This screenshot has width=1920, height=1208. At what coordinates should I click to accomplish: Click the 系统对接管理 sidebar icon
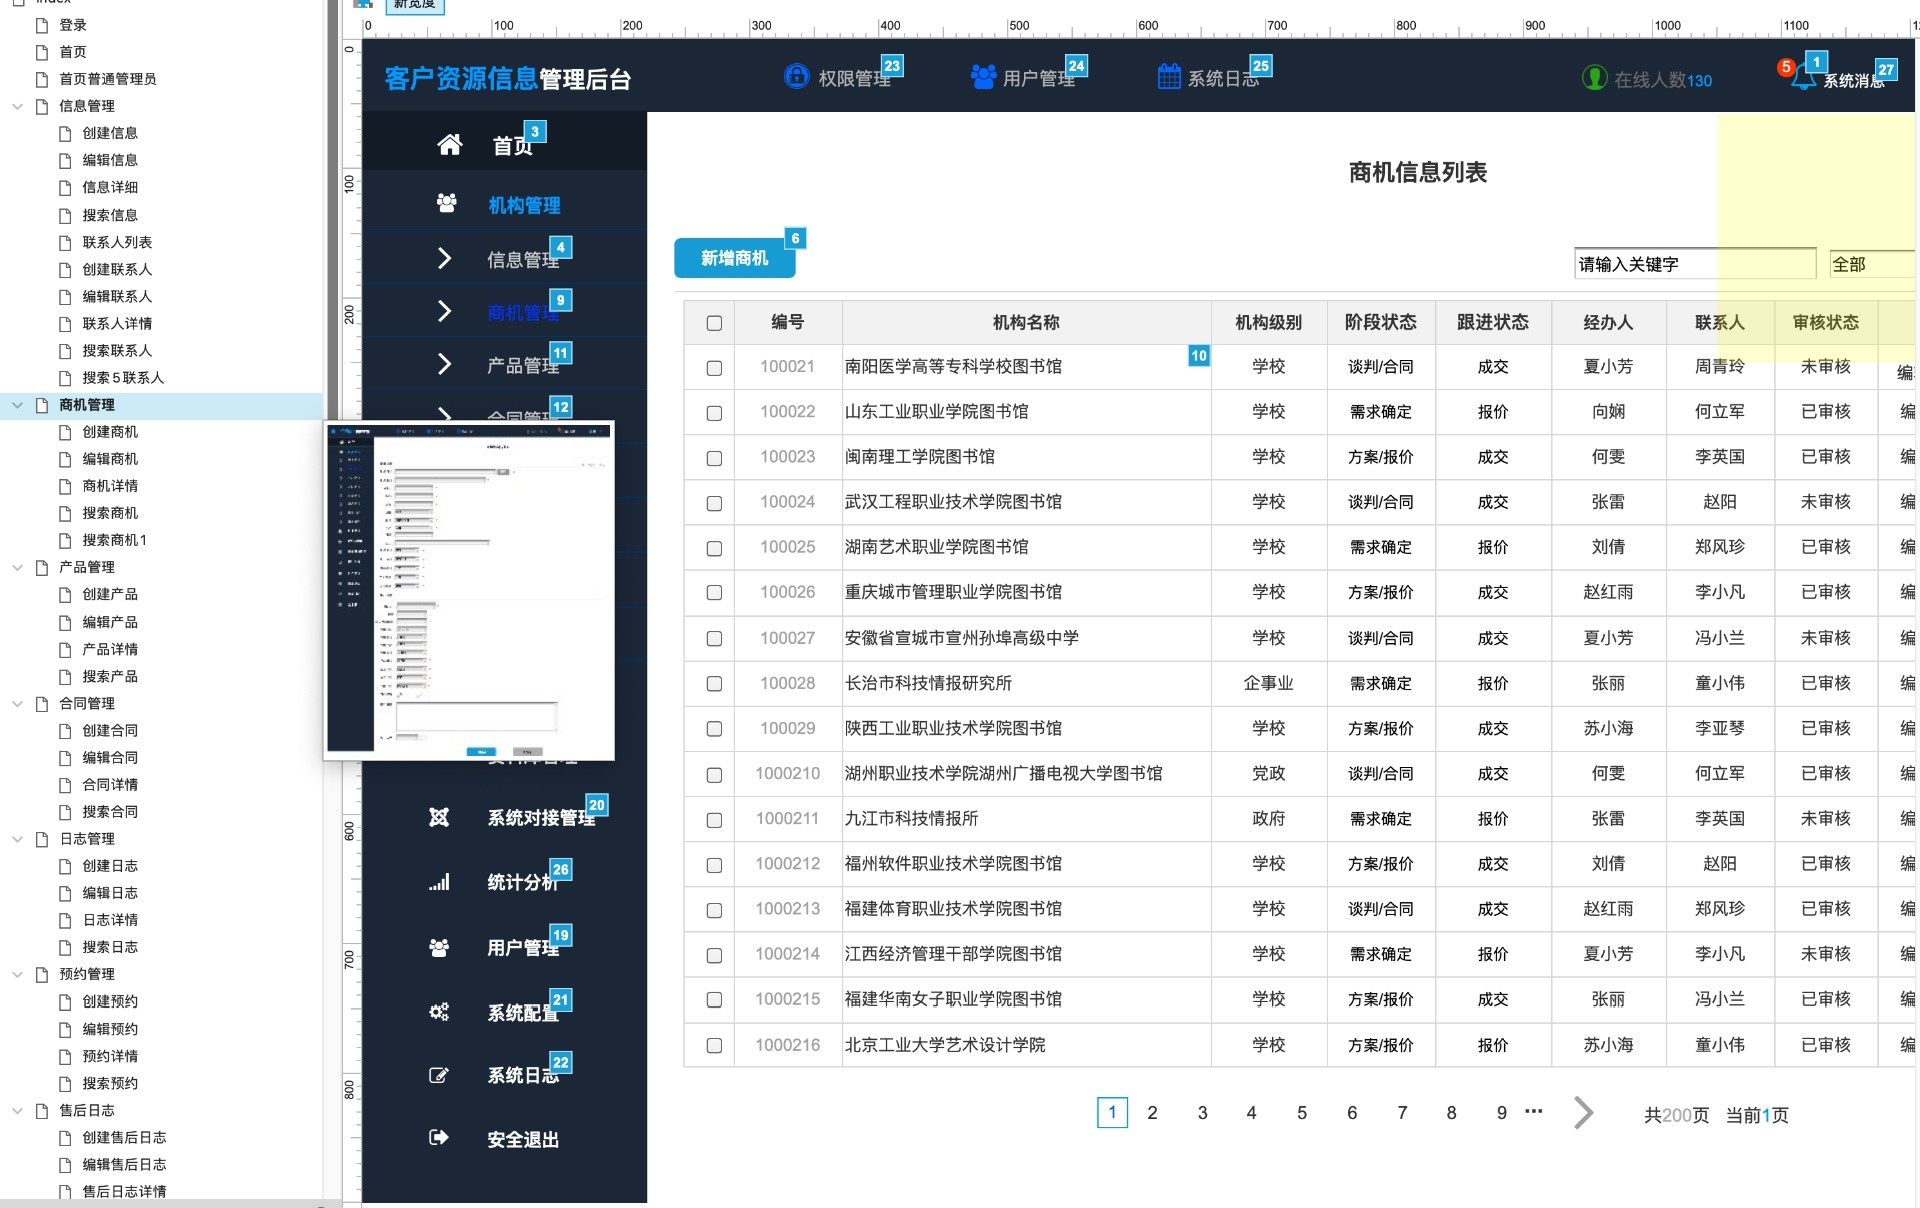tap(439, 818)
